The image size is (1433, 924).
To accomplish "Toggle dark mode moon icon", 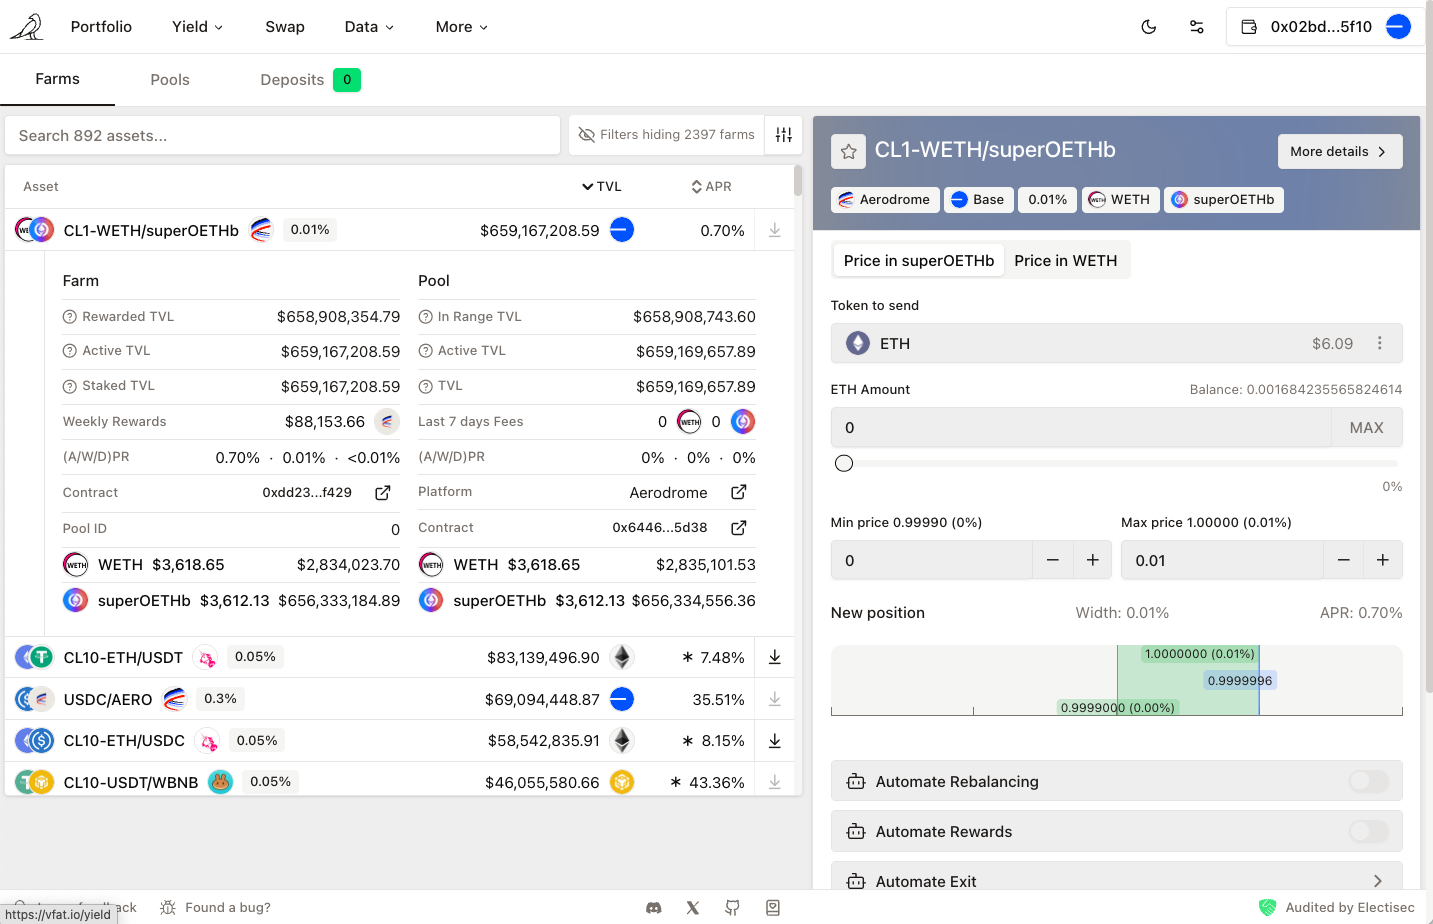I will [1149, 27].
